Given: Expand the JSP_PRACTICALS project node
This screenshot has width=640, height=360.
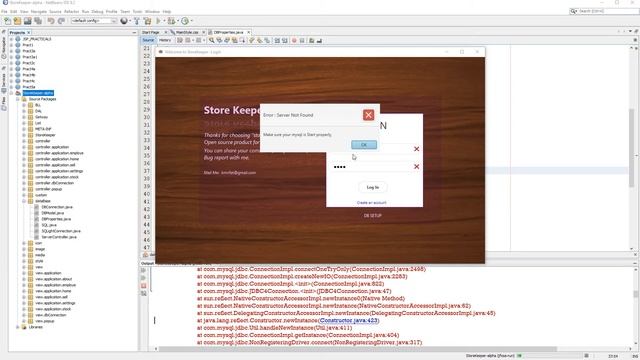Looking at the screenshot, I should coord(11,39).
